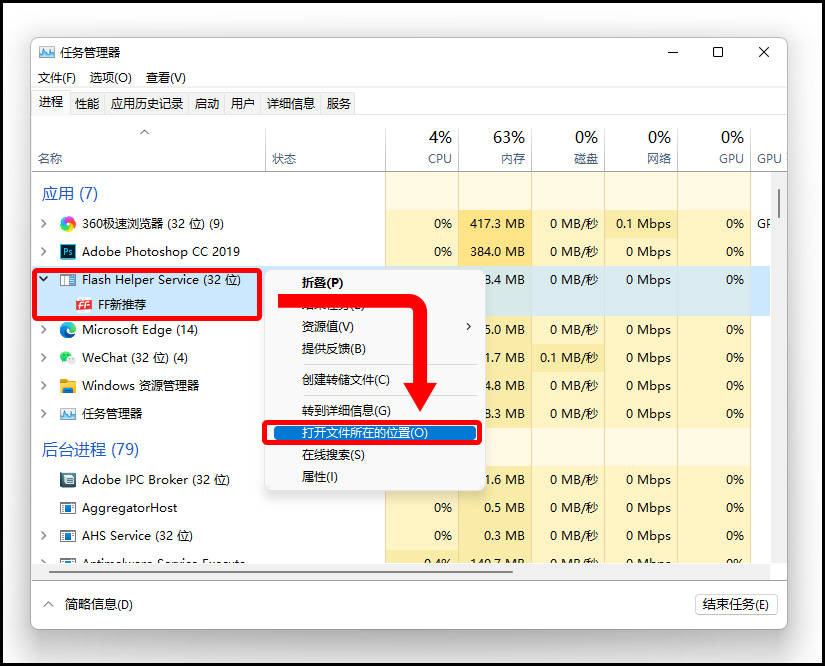Switch to the 性能 tab
The image size is (825, 666).
click(x=87, y=104)
